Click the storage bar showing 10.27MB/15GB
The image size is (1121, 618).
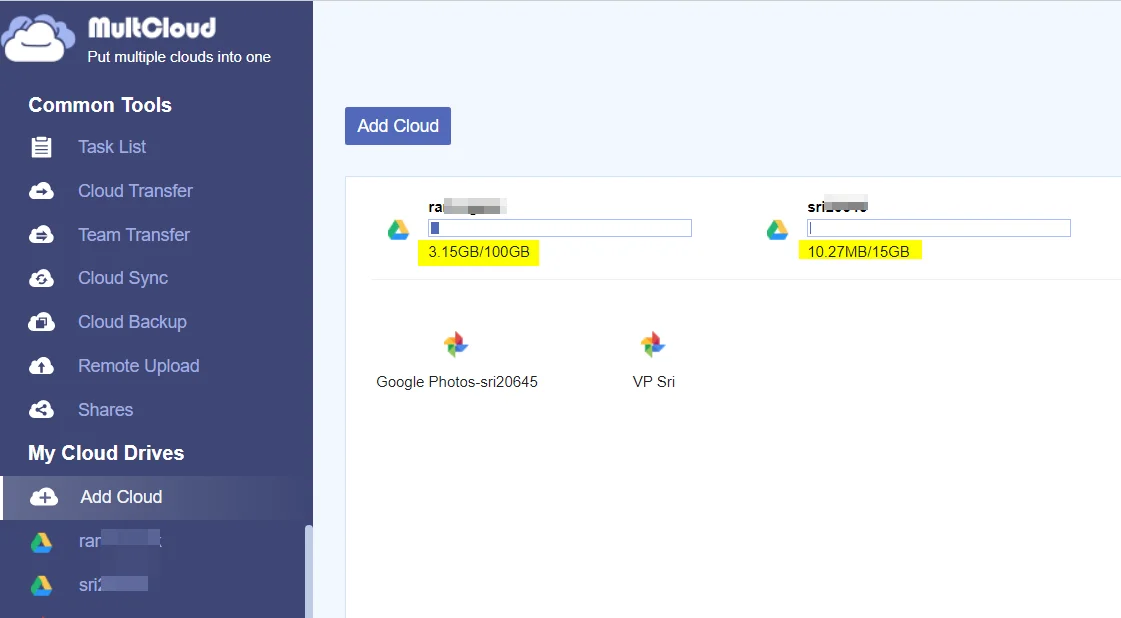939,228
